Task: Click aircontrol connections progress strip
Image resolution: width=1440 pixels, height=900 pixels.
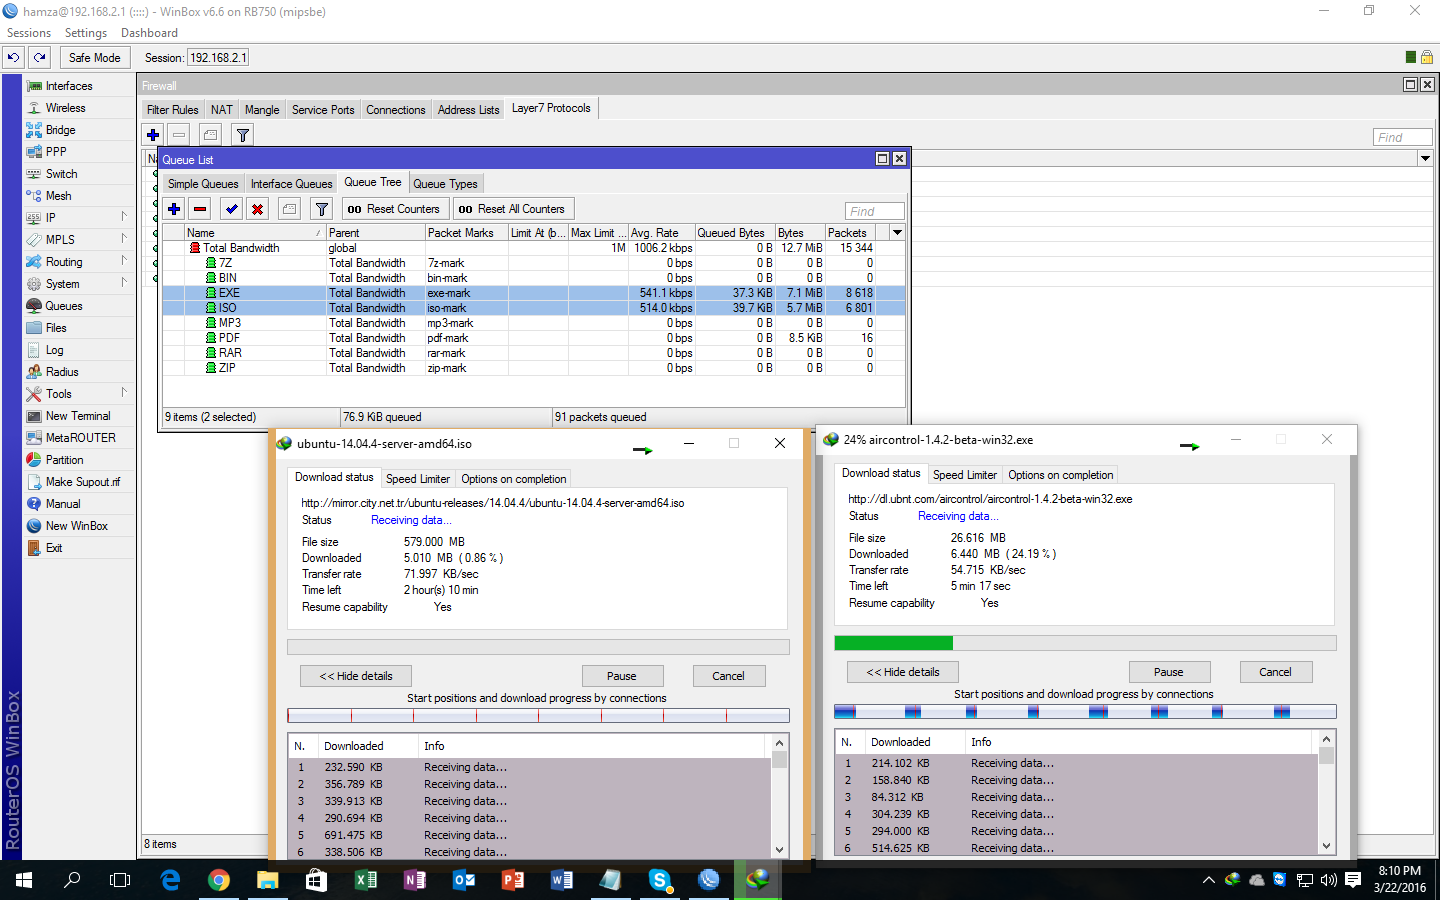Action: point(1085,712)
